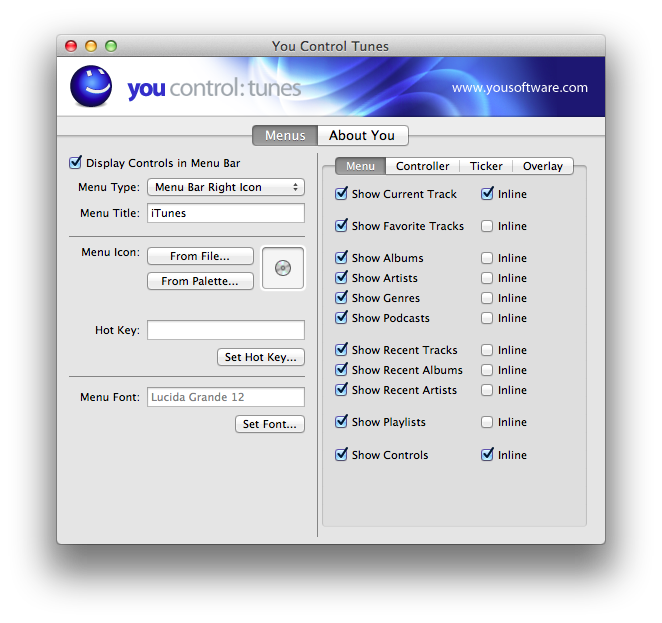Enable Inline for Show Recent Artists
The width and height of the screenshot is (662, 623).
click(x=487, y=390)
